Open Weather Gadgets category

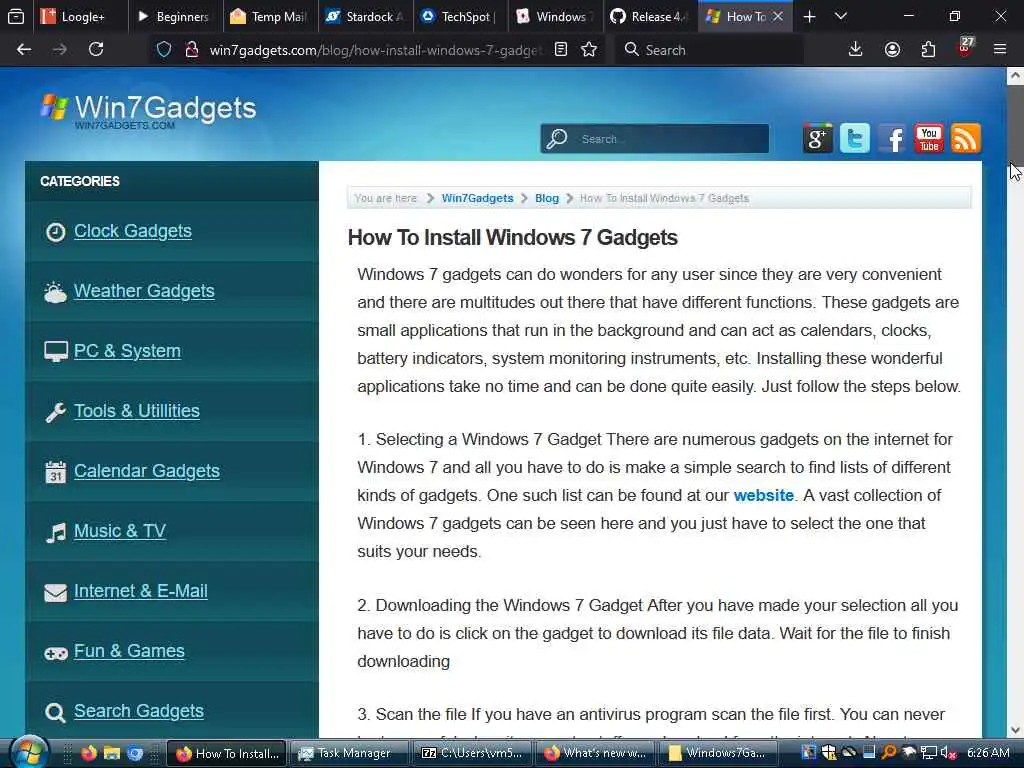tap(144, 291)
